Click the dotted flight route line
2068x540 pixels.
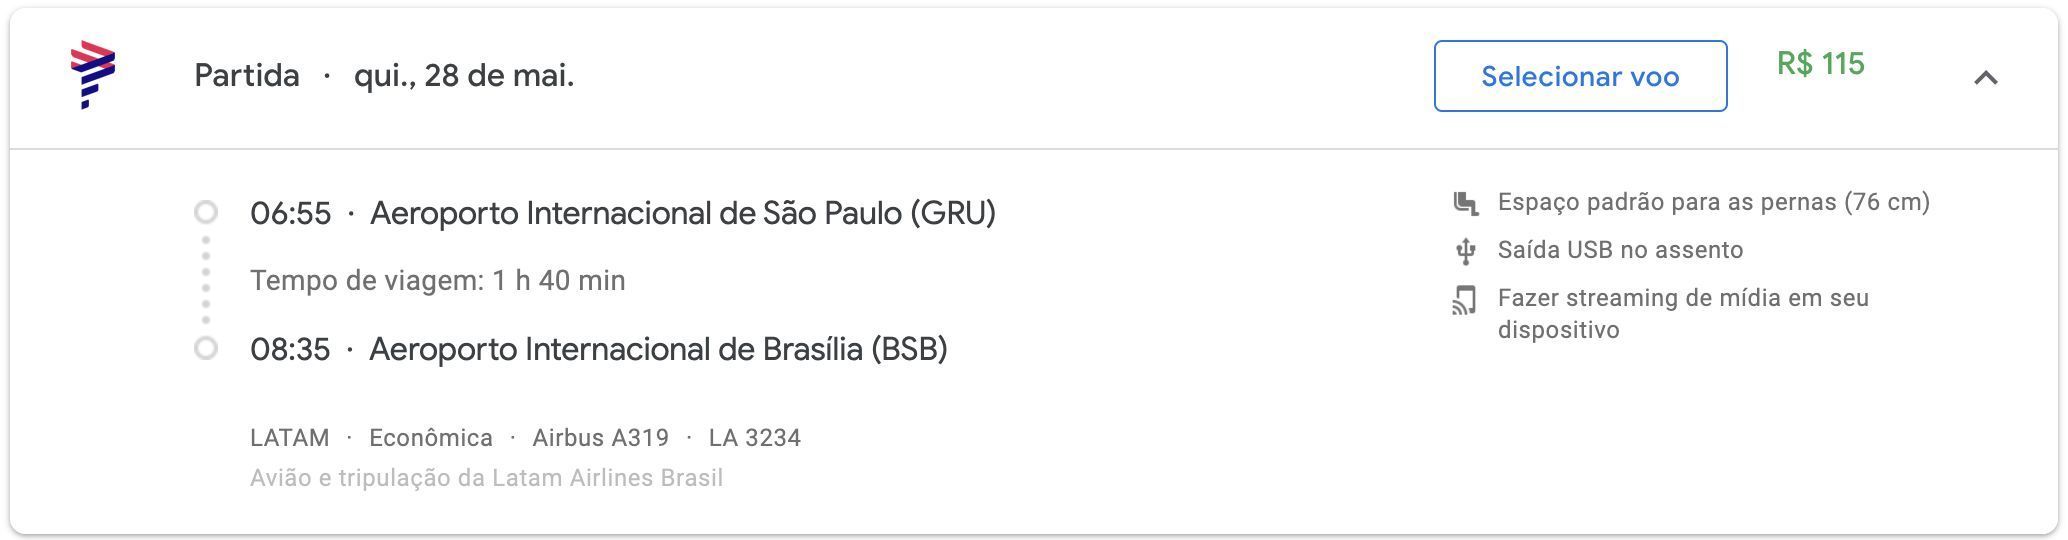click(206, 280)
